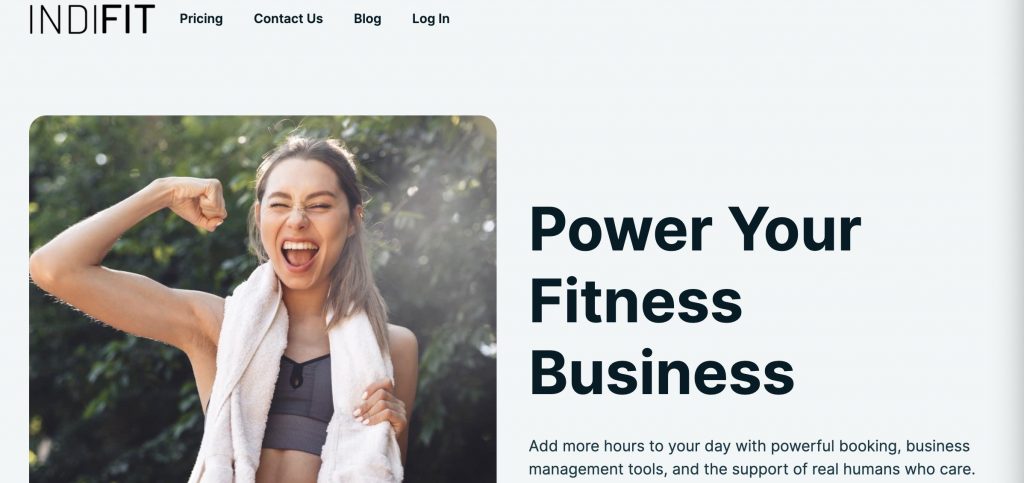
Task: Click the woman's raised fist in photo
Action: 197,203
